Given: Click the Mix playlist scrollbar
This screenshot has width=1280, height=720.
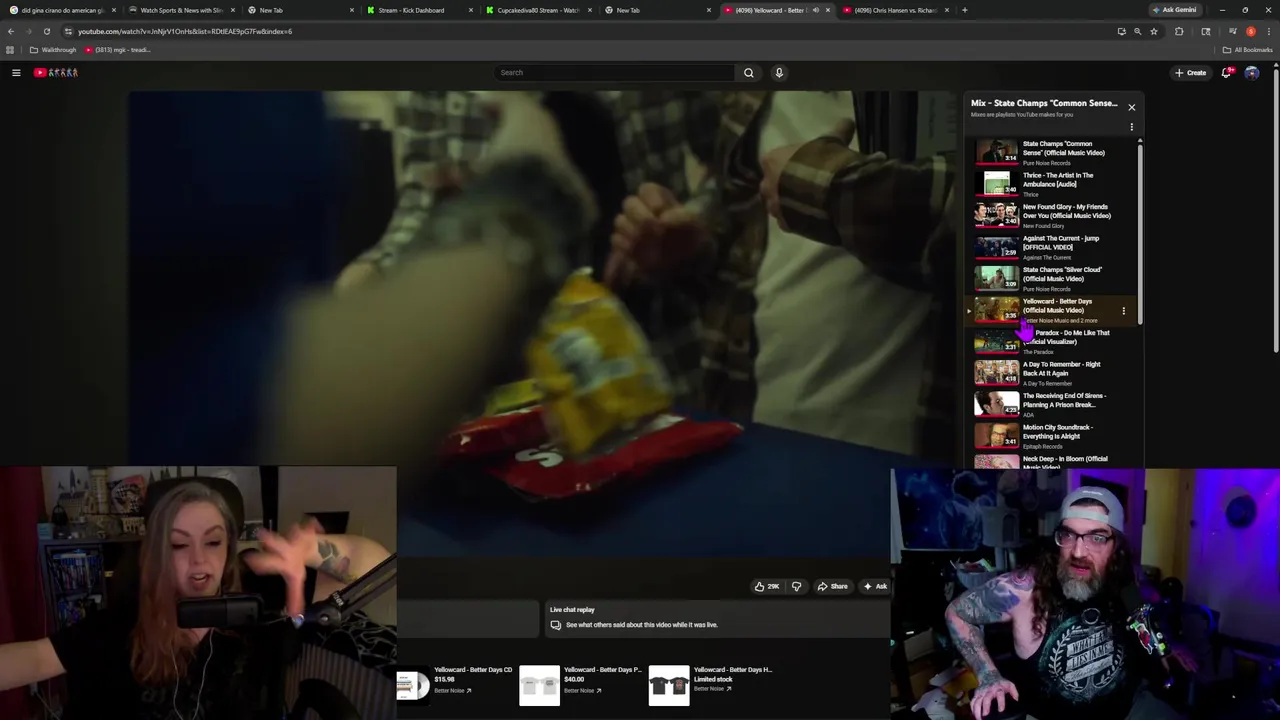Looking at the screenshot, I should click(1140, 232).
